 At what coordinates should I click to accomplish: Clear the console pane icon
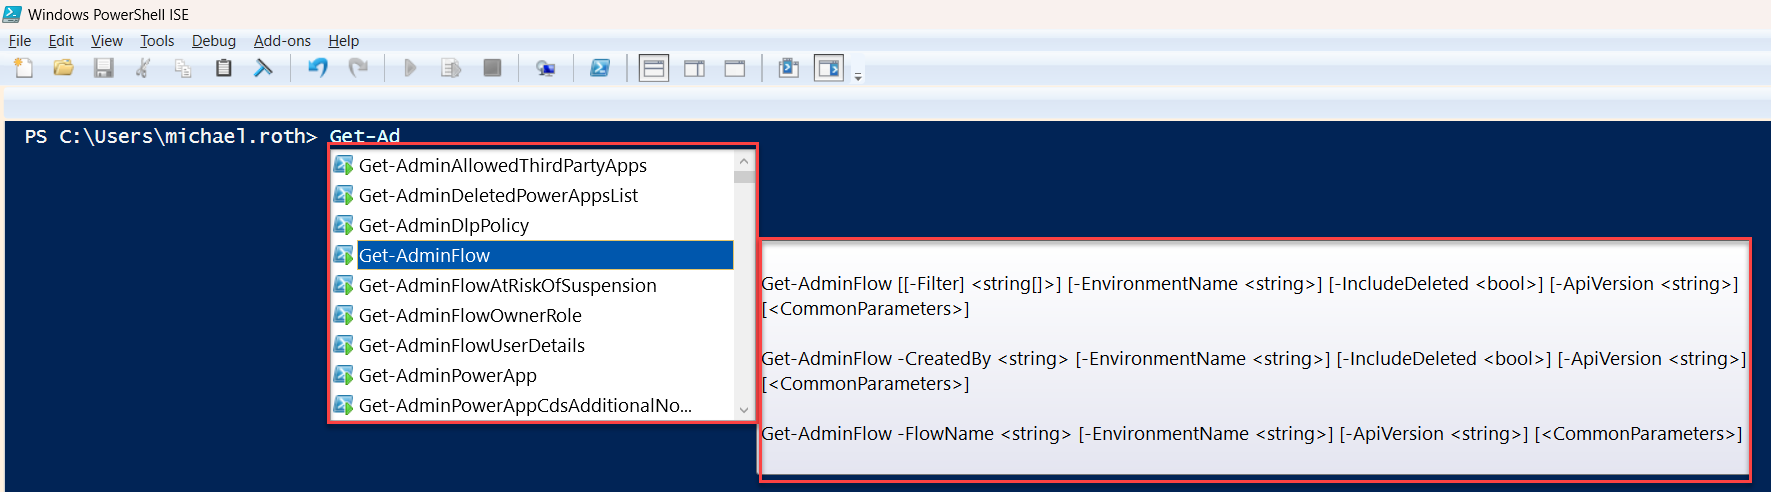coord(263,68)
